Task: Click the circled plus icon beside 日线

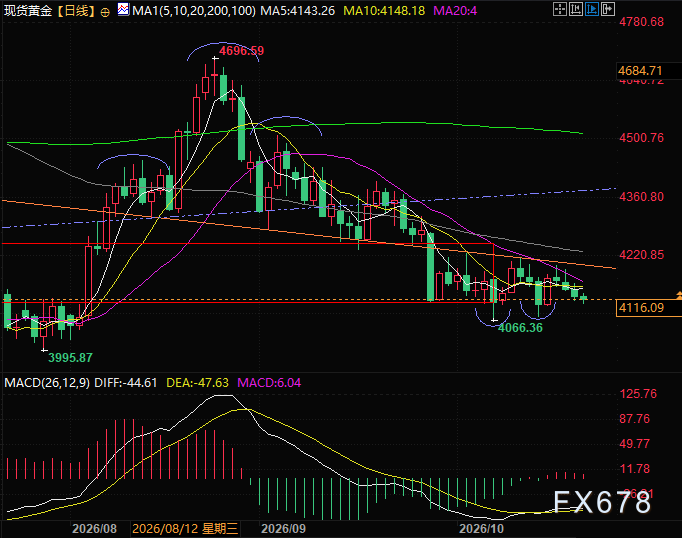Action: pyautogui.click(x=105, y=12)
